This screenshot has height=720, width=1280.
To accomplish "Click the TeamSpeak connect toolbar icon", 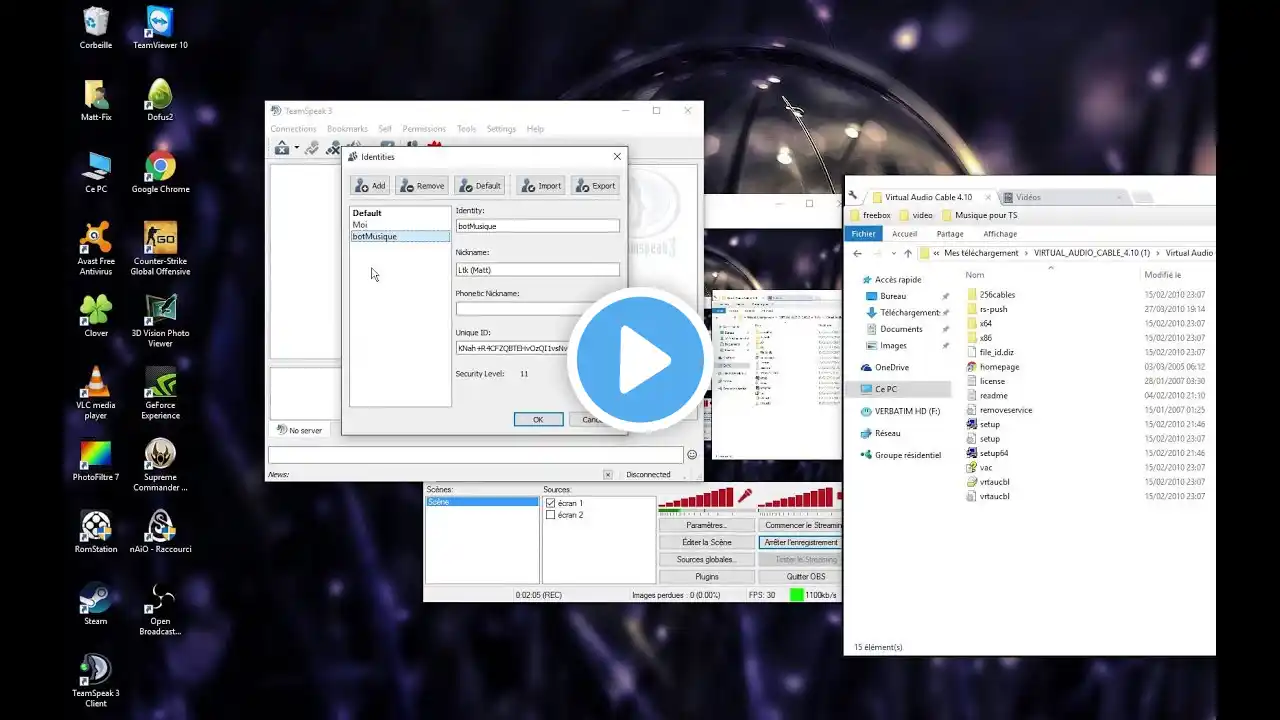I will pyautogui.click(x=282, y=148).
